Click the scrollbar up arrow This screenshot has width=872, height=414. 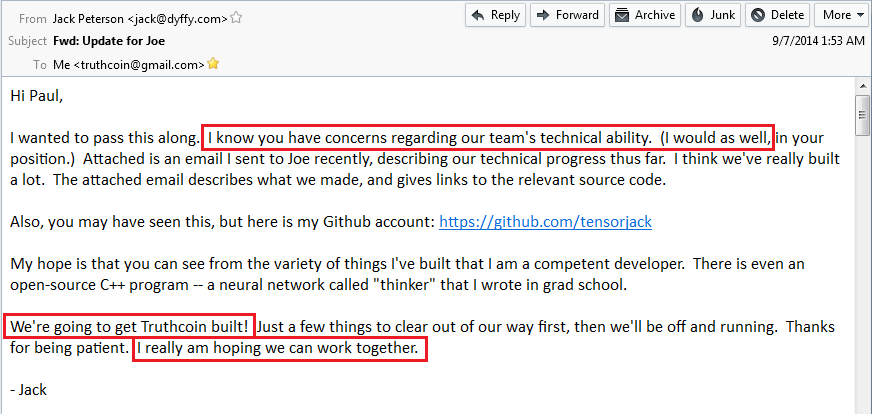click(862, 85)
